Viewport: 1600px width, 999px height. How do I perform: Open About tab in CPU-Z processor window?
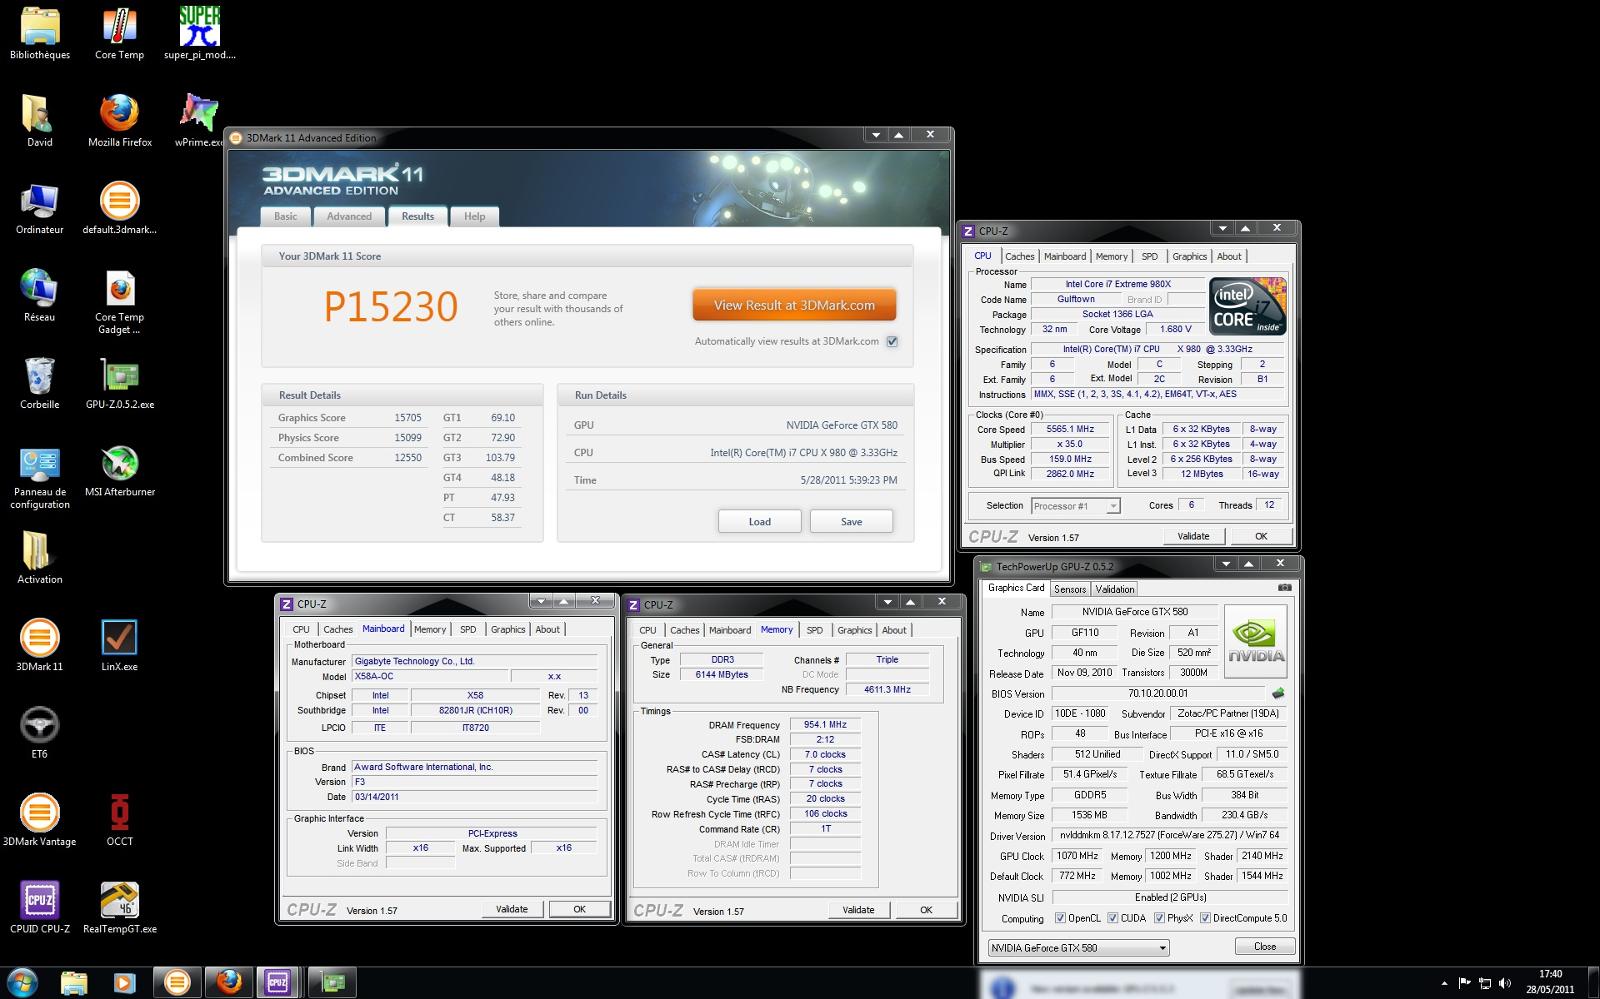click(1229, 256)
